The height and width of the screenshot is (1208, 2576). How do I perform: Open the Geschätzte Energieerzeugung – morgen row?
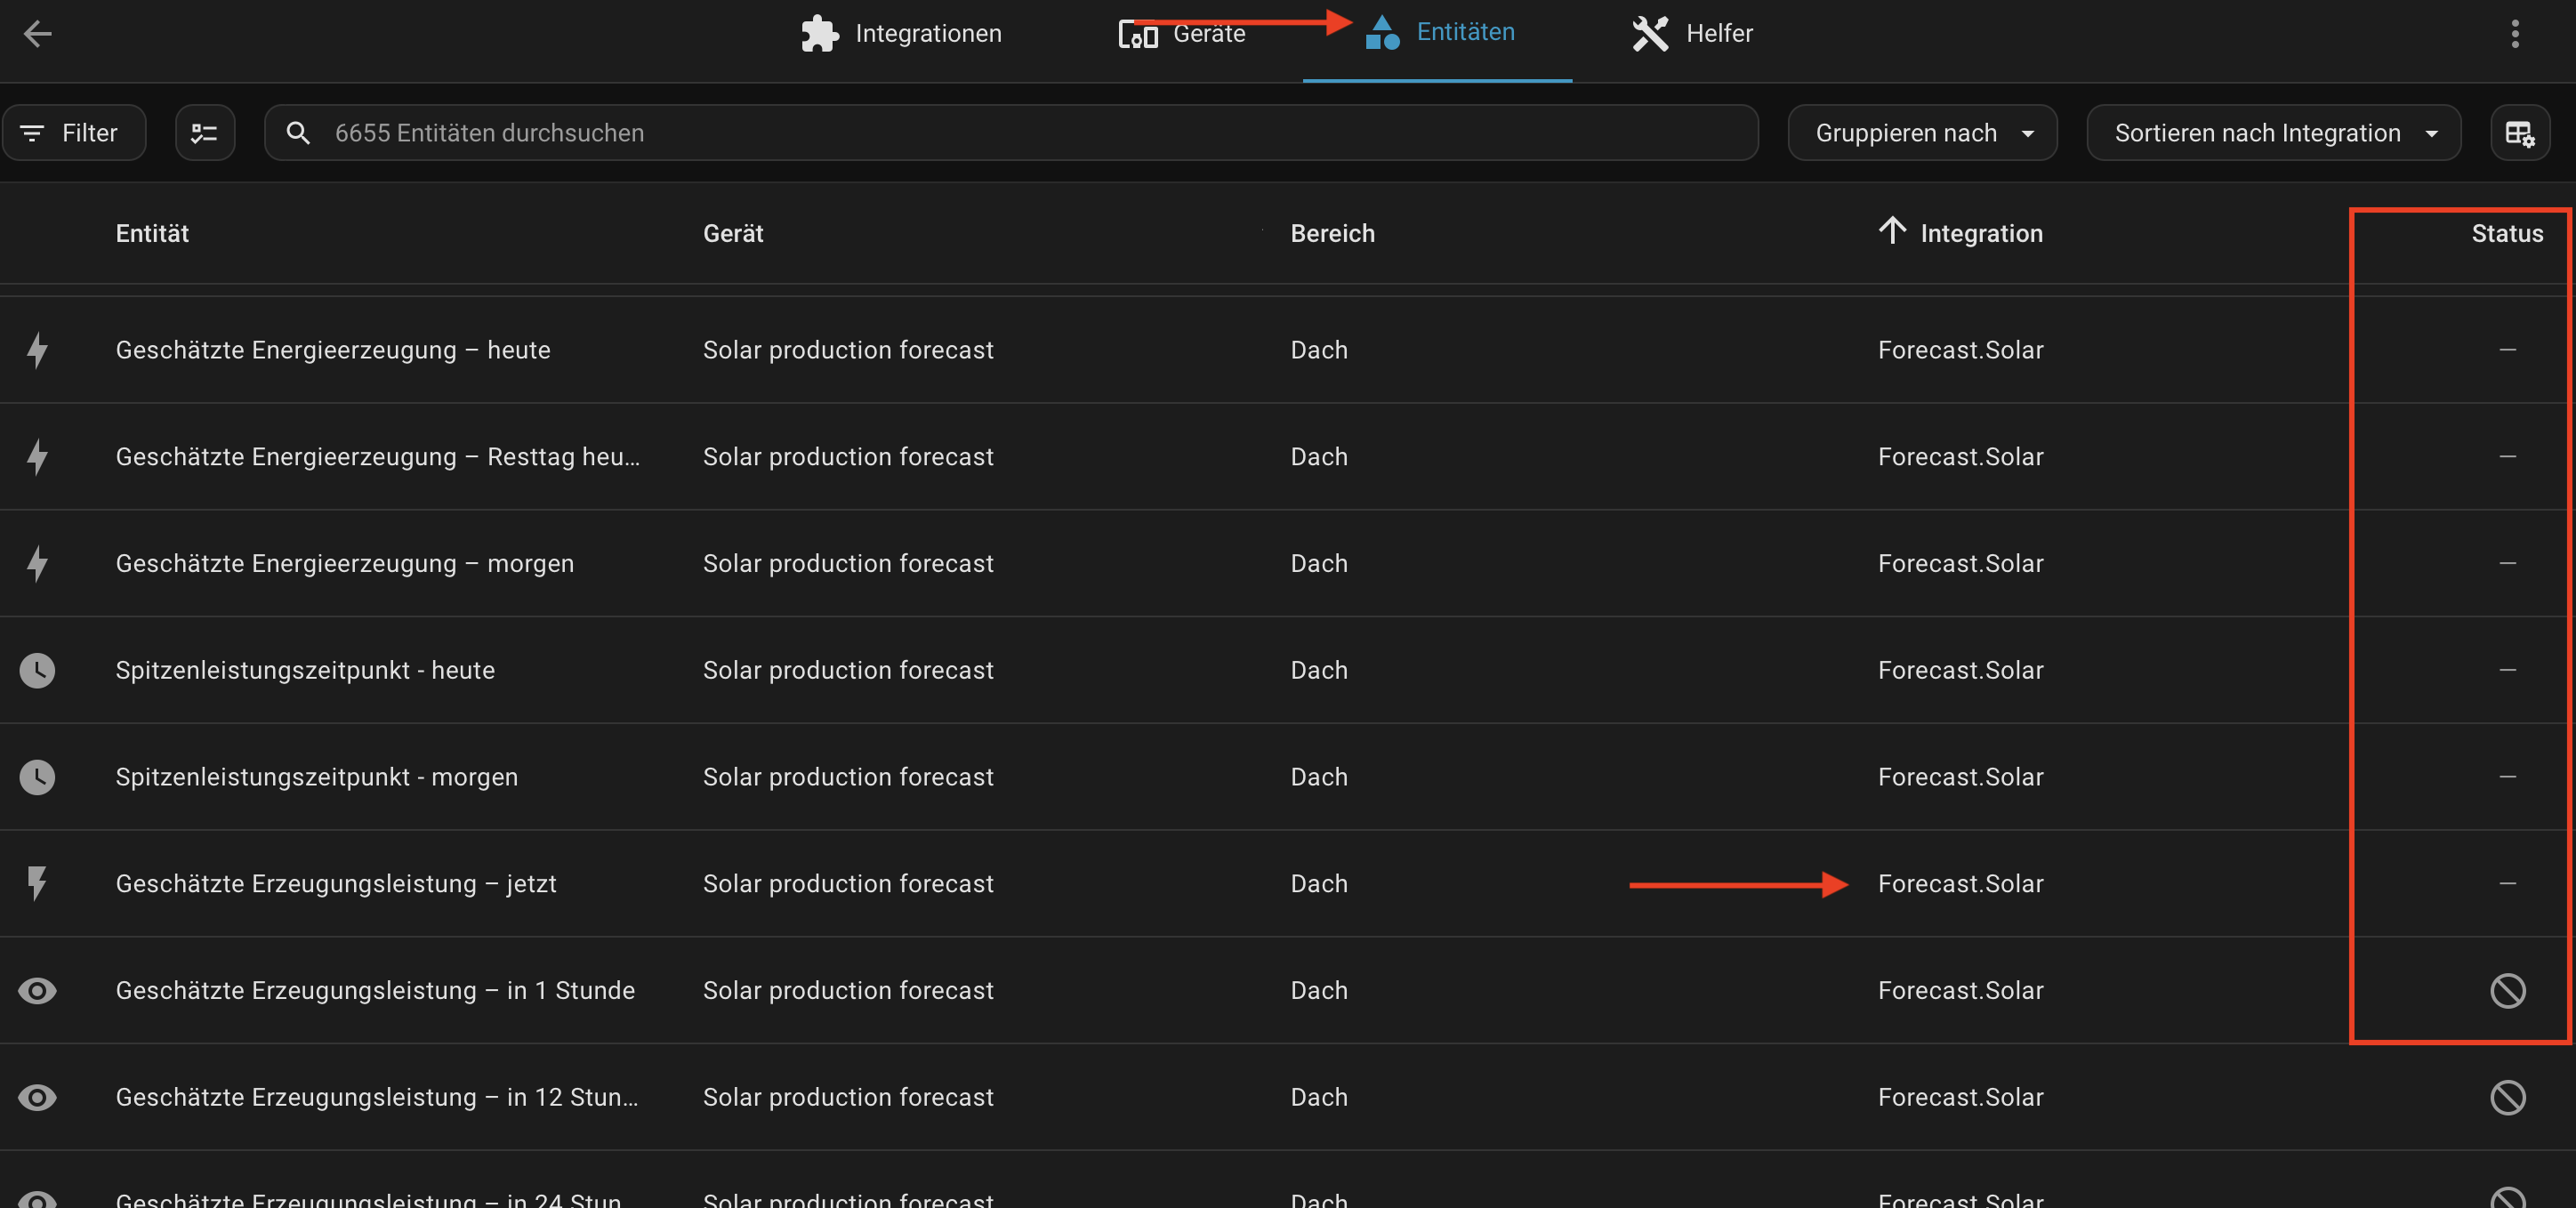1288,564
